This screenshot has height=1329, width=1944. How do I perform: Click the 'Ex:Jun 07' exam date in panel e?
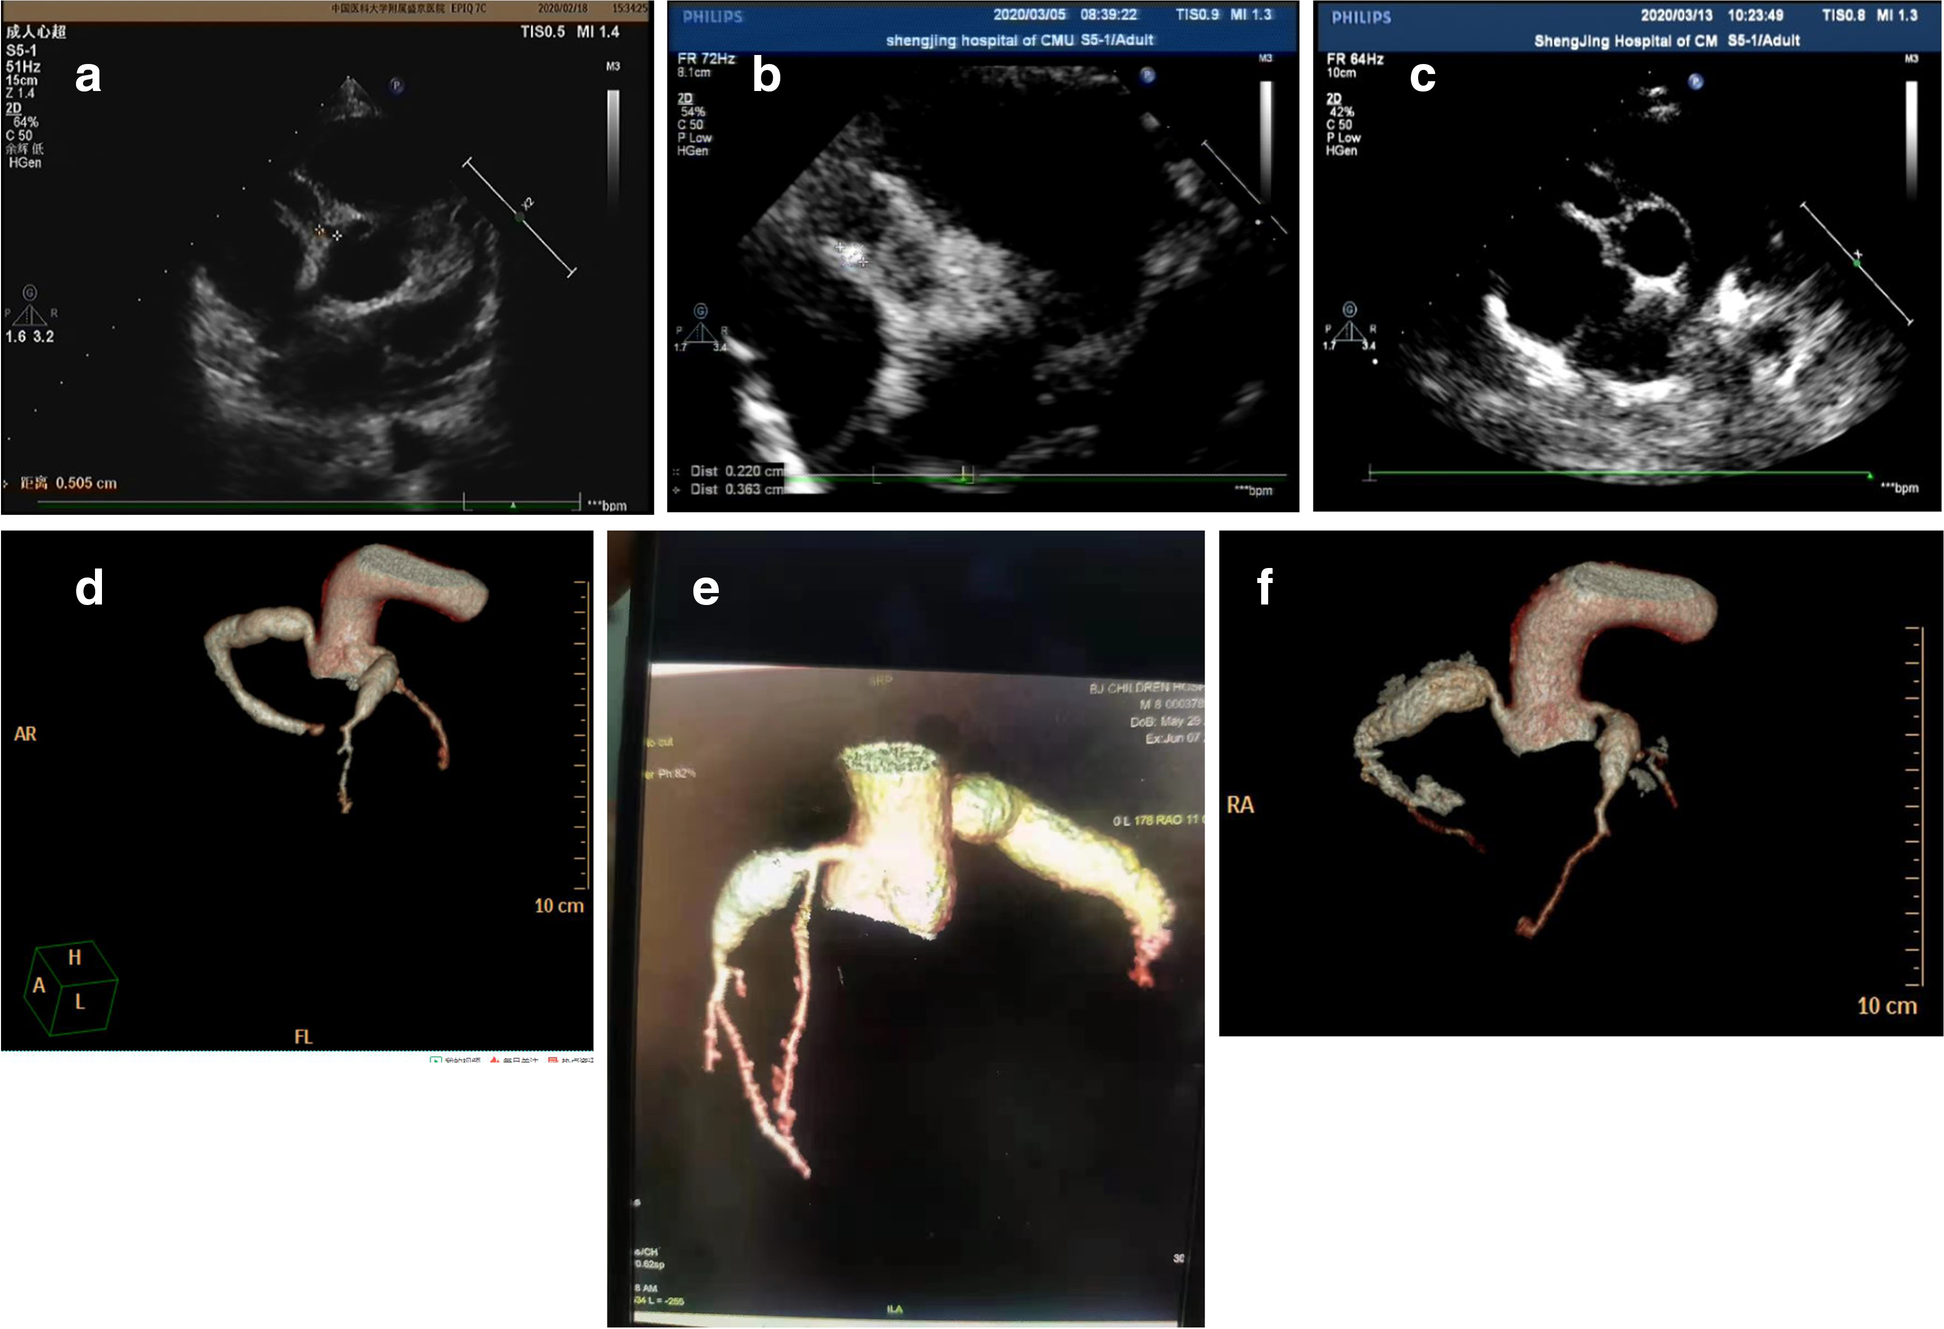click(1175, 739)
